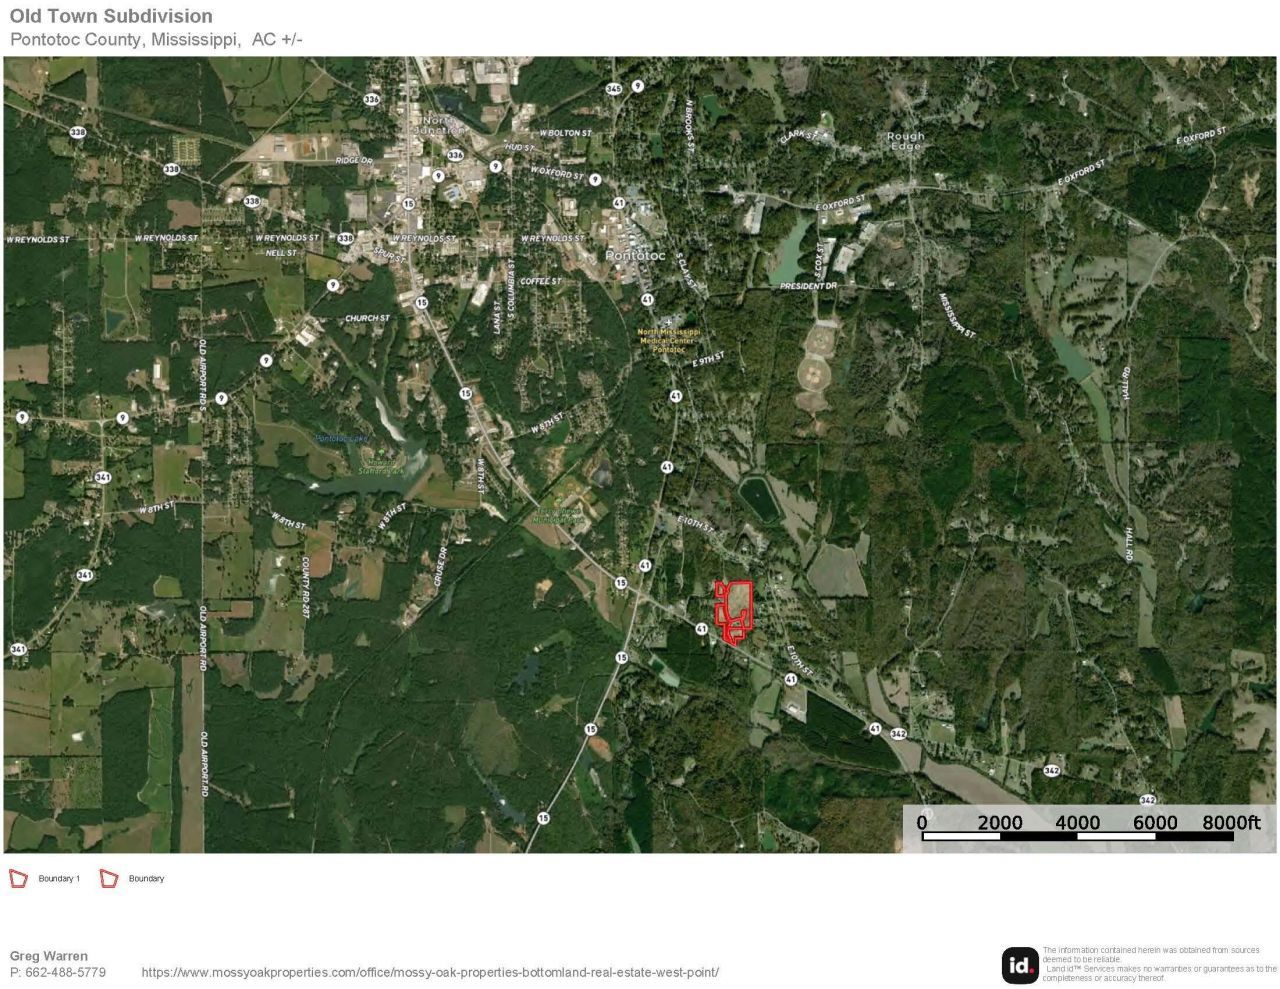Click the Highway 361 shield at left edge
This screenshot has width=1280, height=989.
pos(18,650)
